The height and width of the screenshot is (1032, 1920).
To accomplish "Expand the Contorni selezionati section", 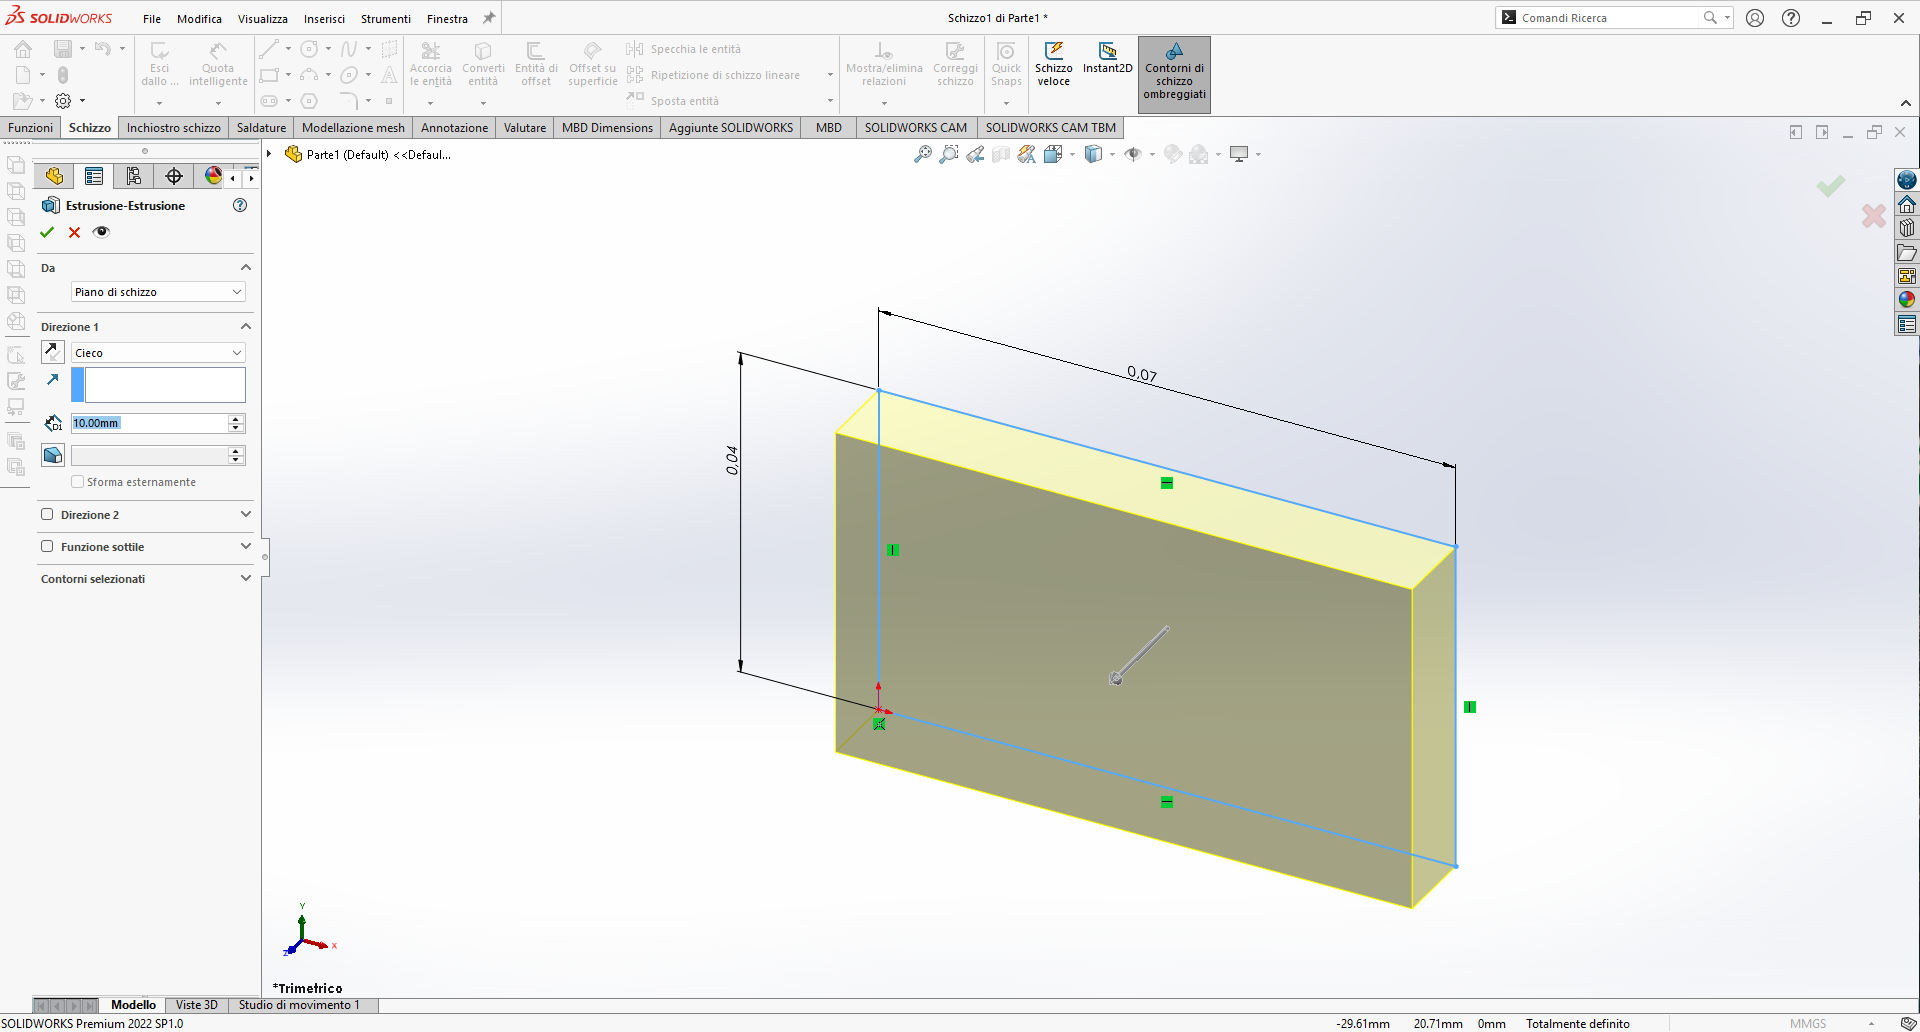I will tap(245, 579).
